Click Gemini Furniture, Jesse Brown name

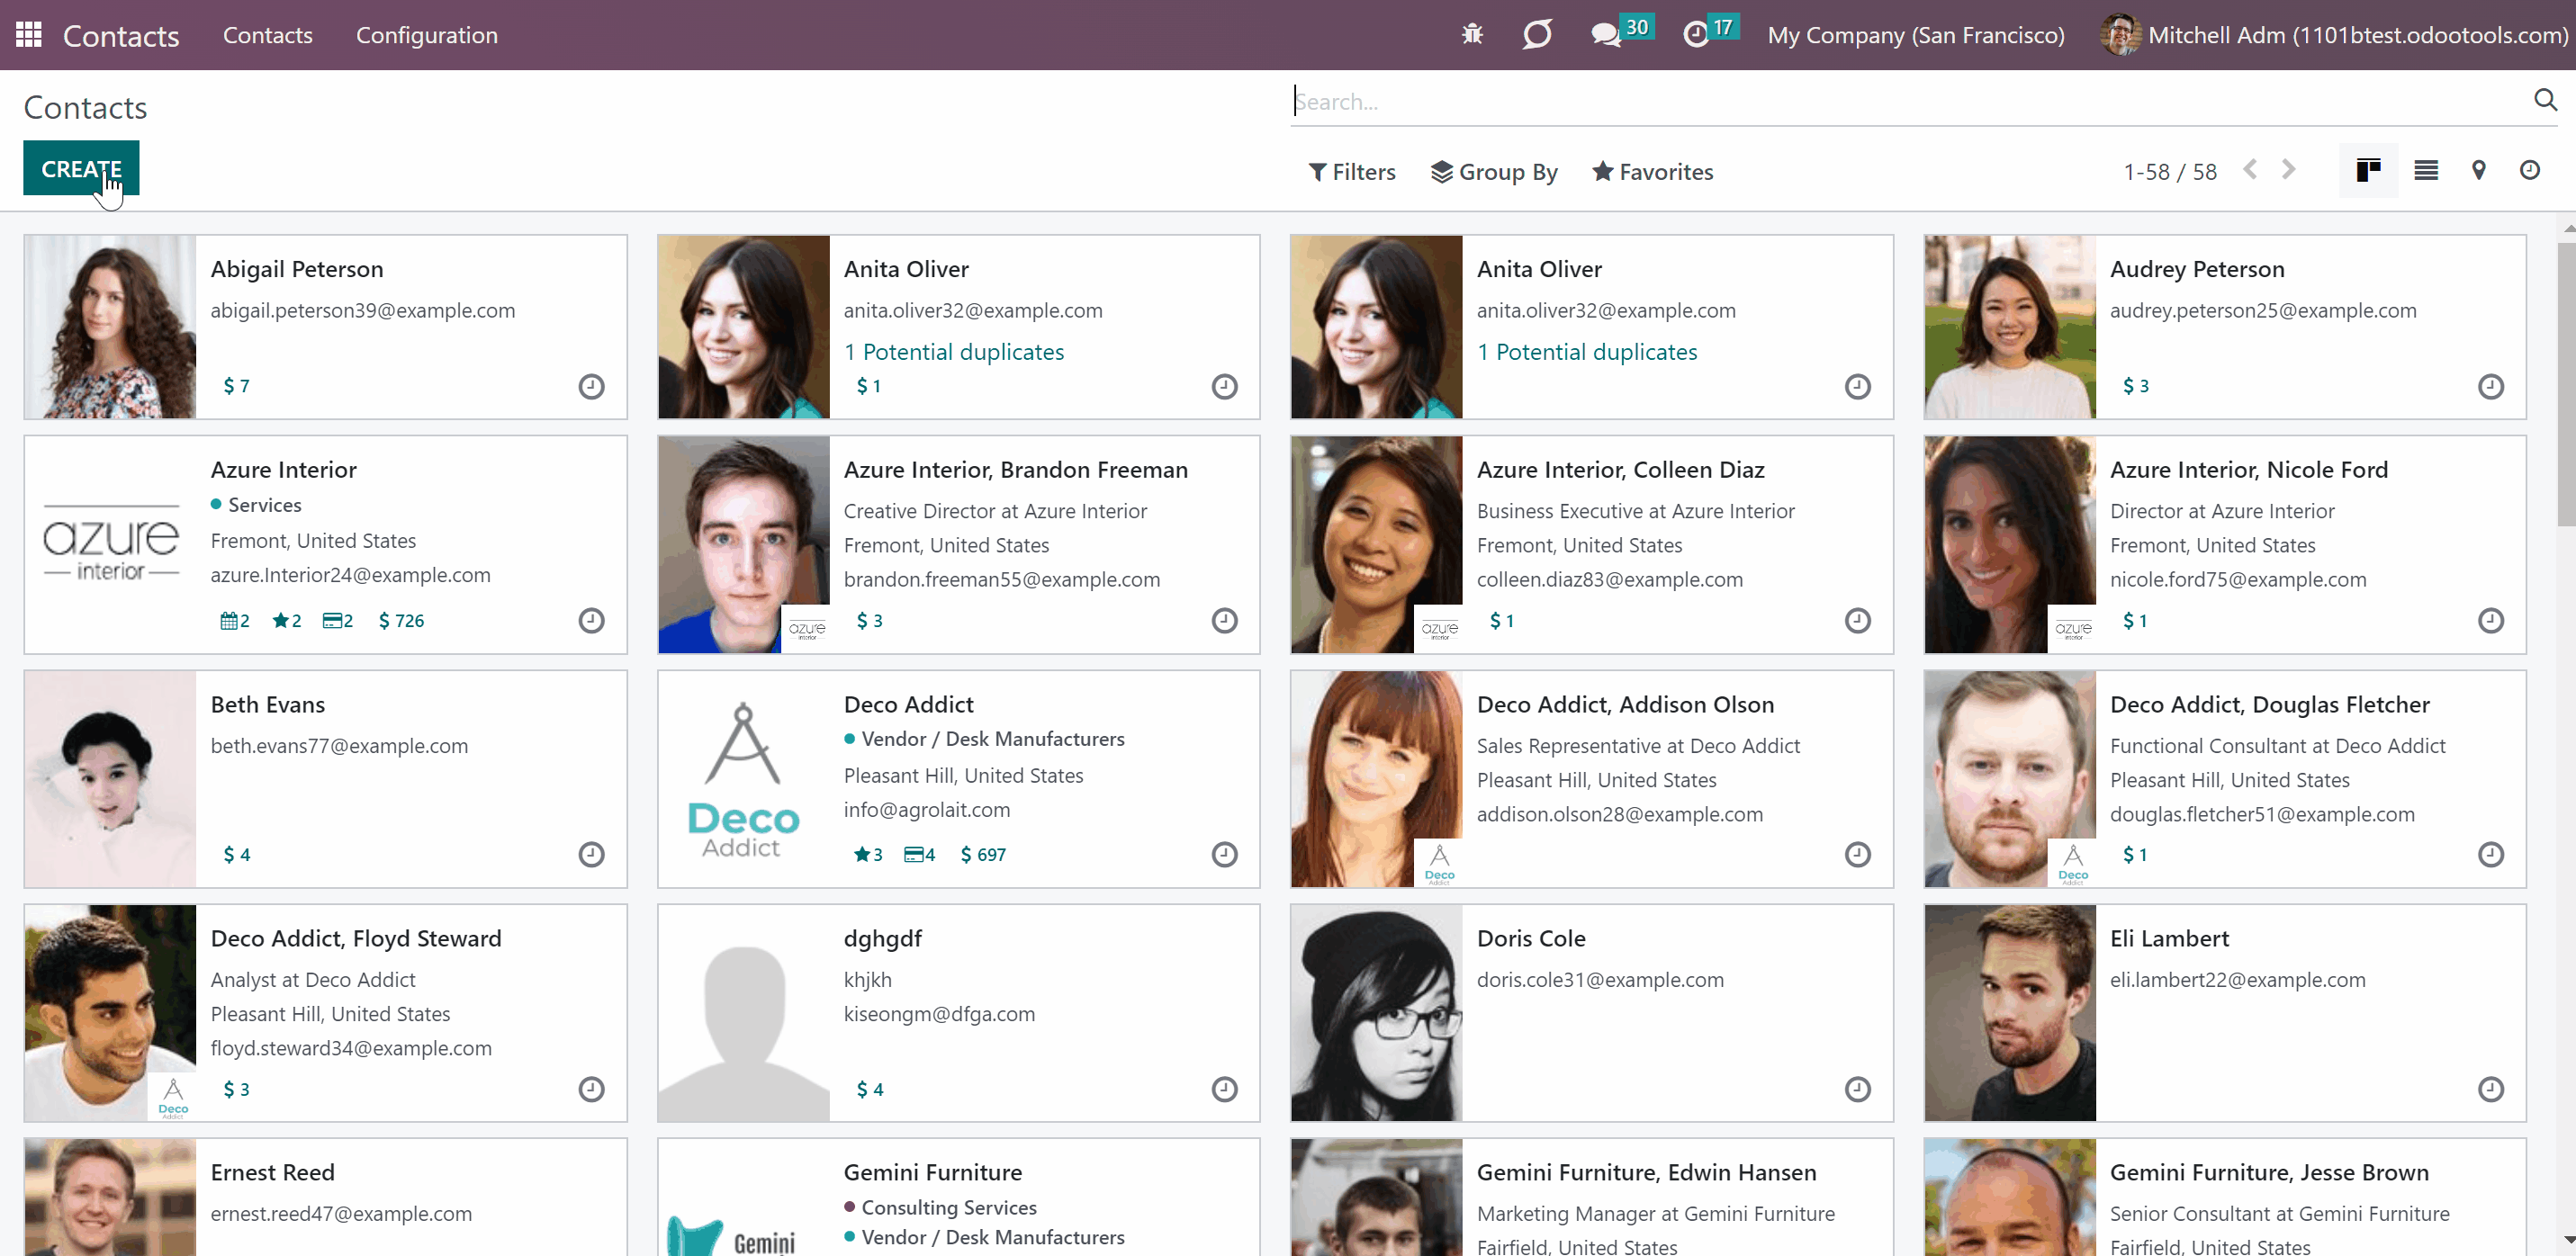2269,1172
